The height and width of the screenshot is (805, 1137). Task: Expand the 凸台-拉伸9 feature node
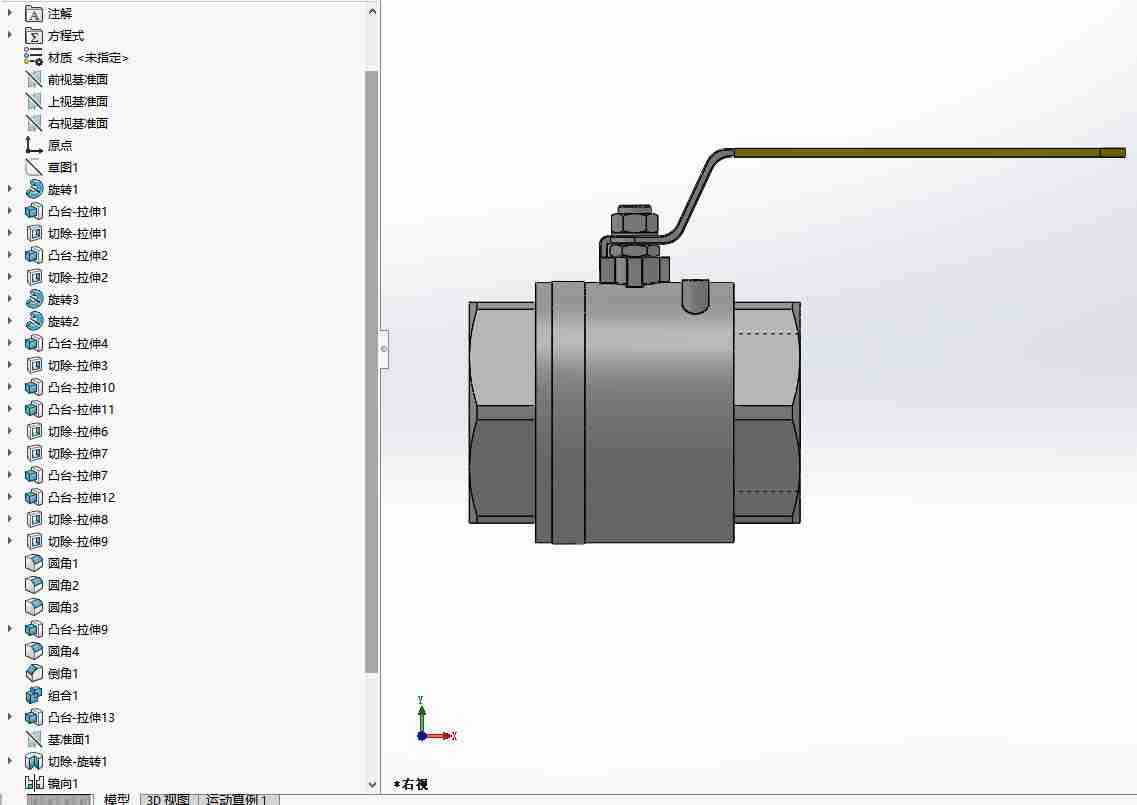pos(9,629)
